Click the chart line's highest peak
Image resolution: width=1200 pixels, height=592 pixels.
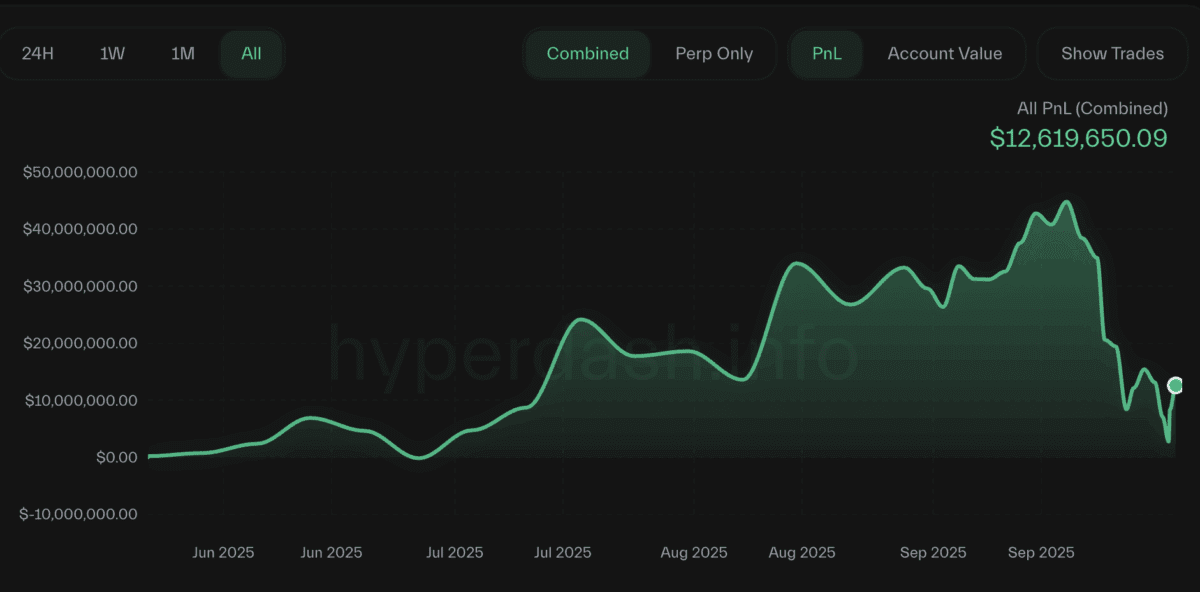click(1066, 202)
